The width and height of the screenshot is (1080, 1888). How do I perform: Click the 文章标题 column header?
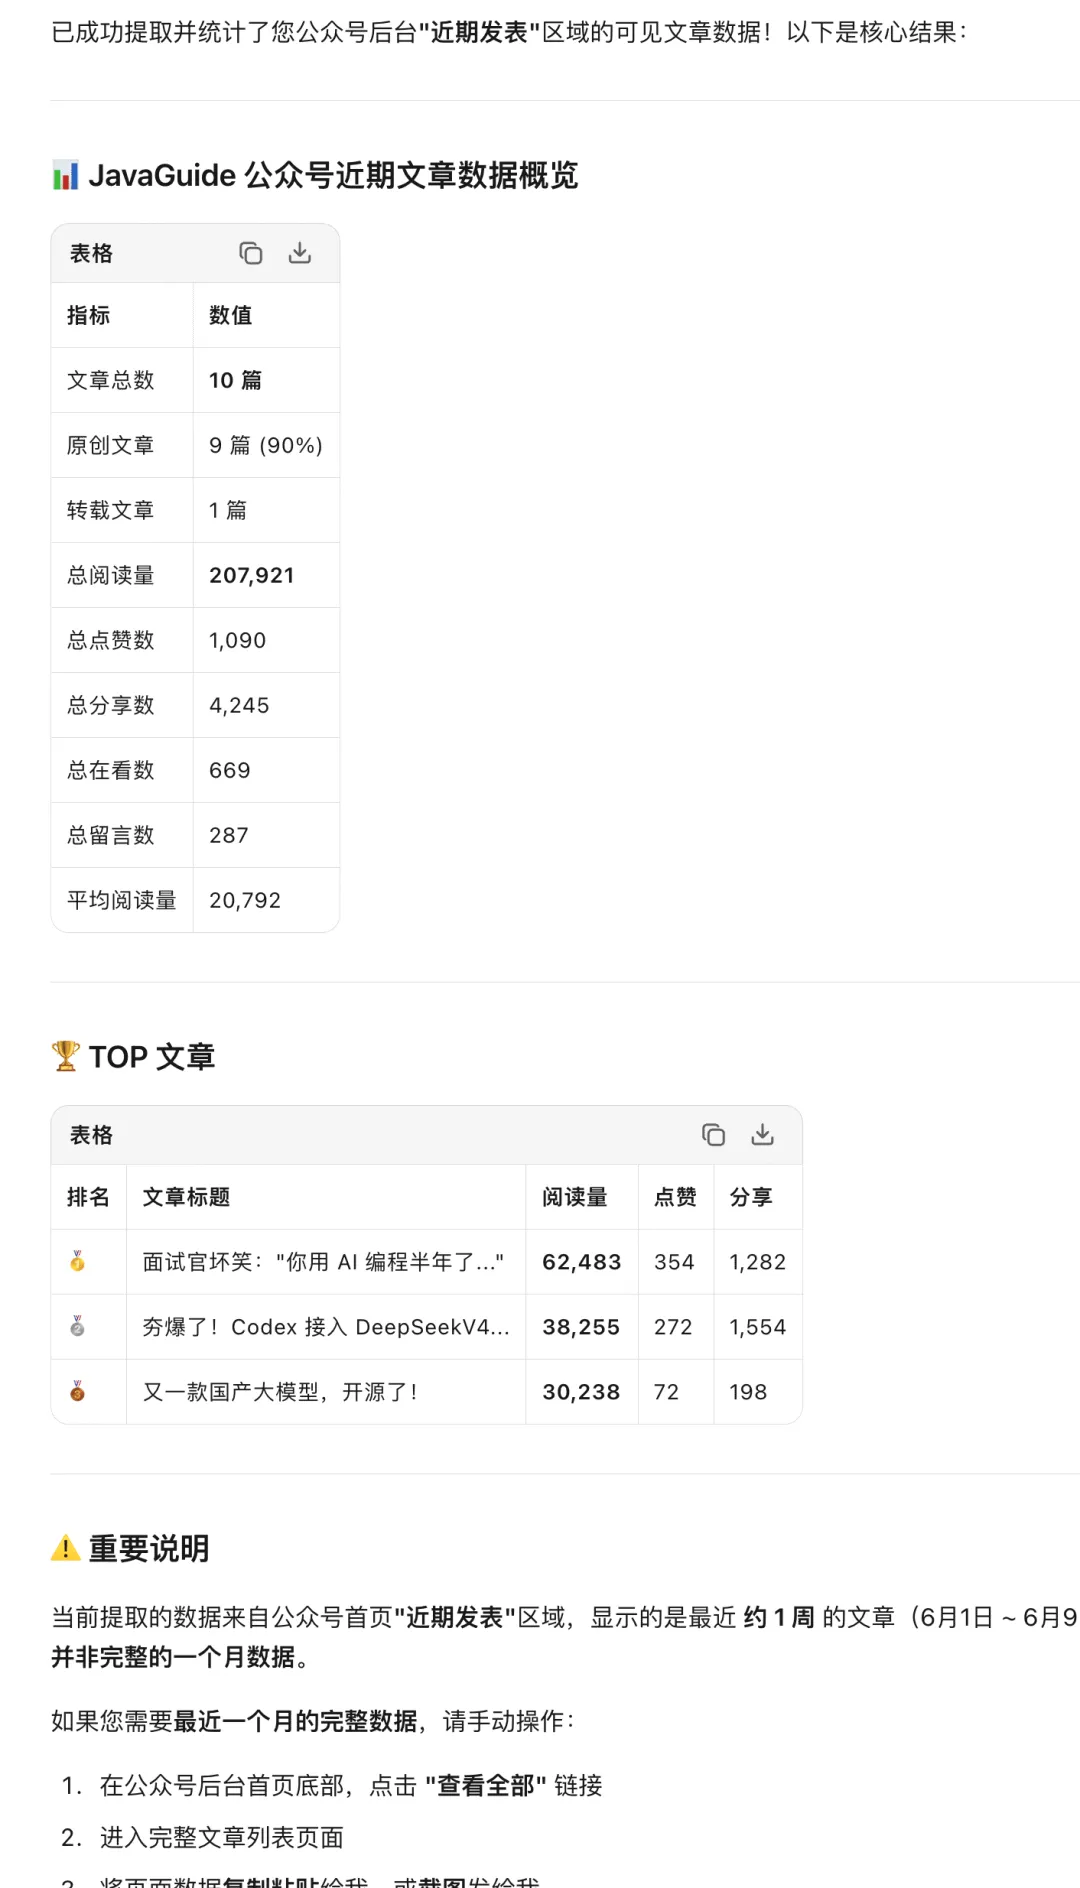pyautogui.click(x=187, y=1197)
